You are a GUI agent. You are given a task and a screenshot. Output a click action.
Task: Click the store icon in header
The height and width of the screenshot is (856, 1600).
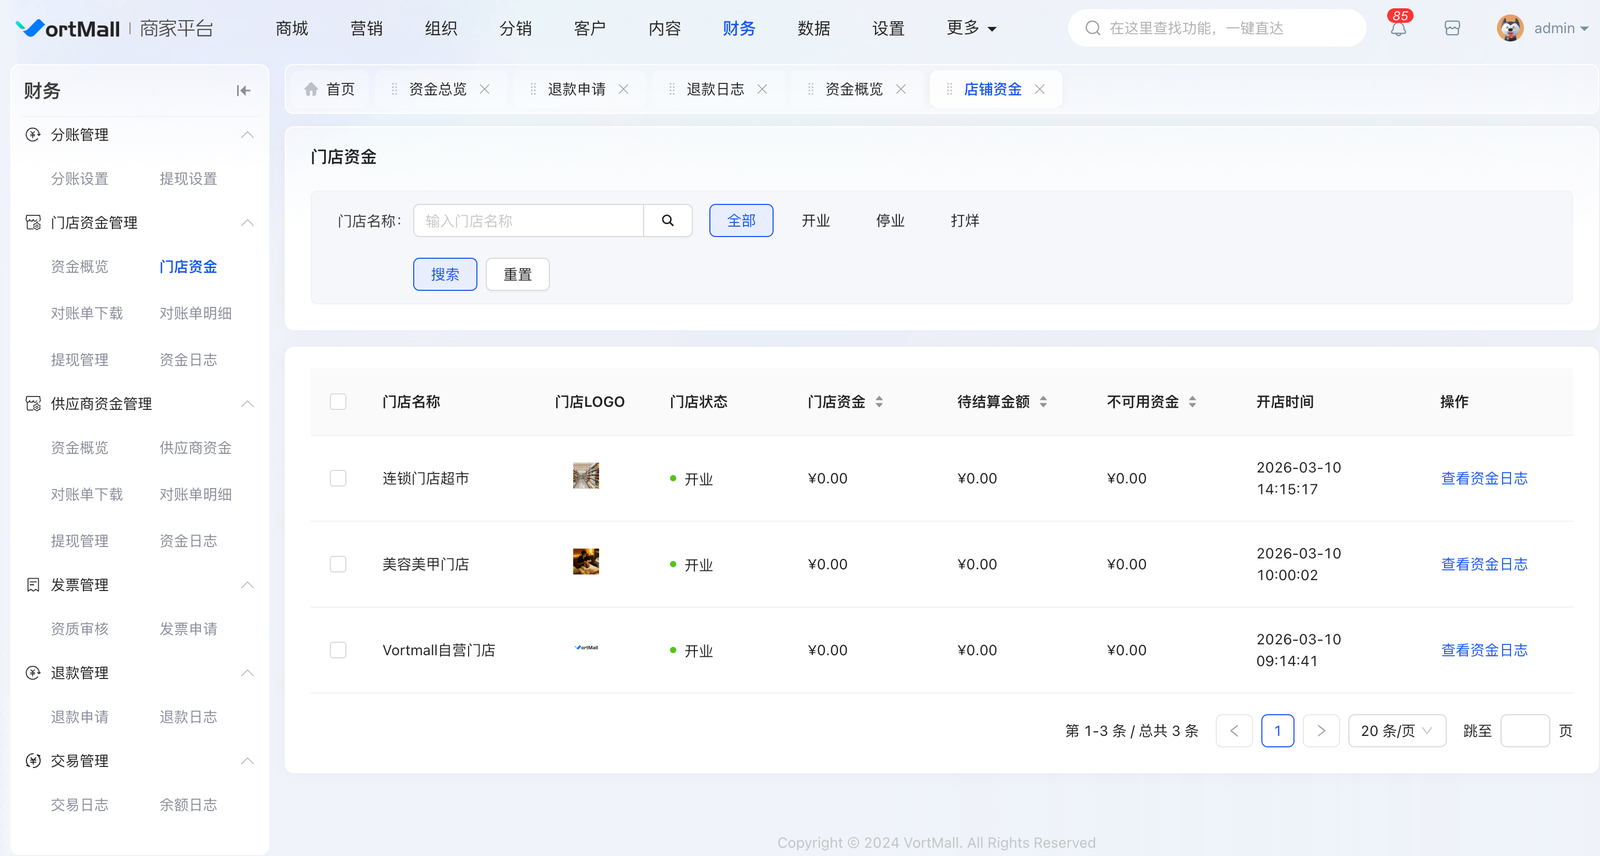click(1452, 29)
